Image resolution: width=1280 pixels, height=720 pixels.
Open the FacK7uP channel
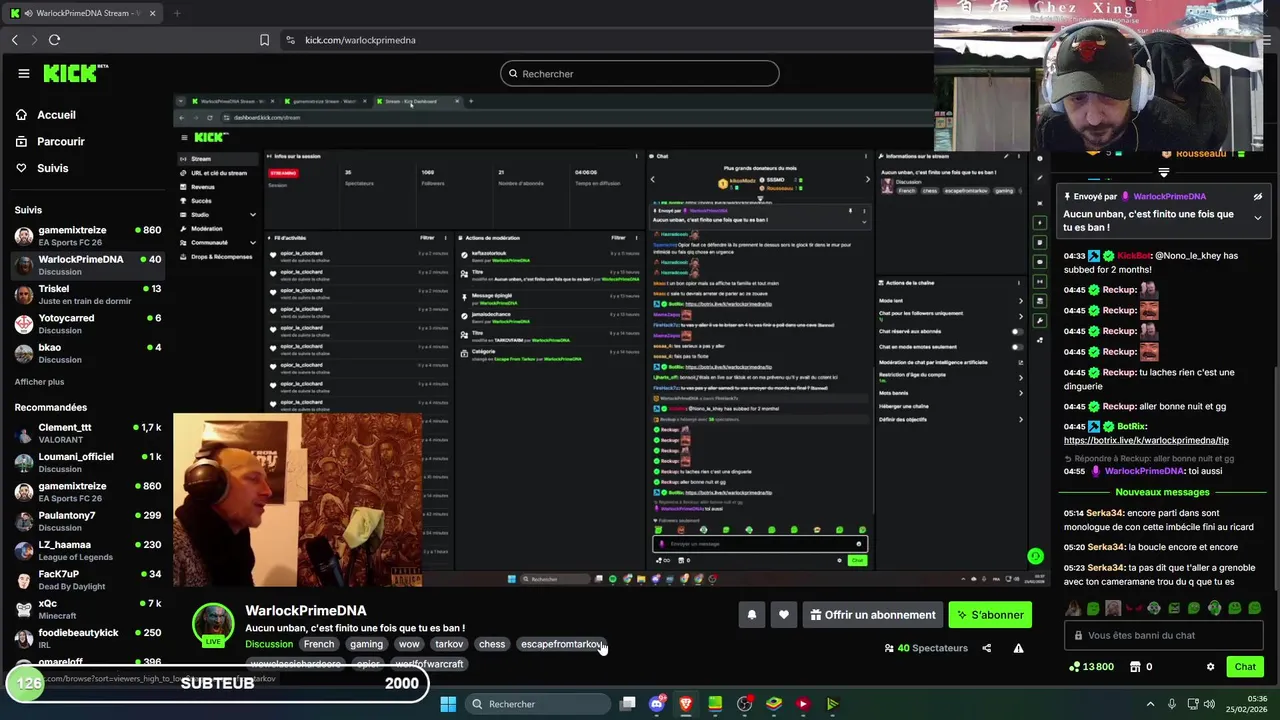(88, 580)
